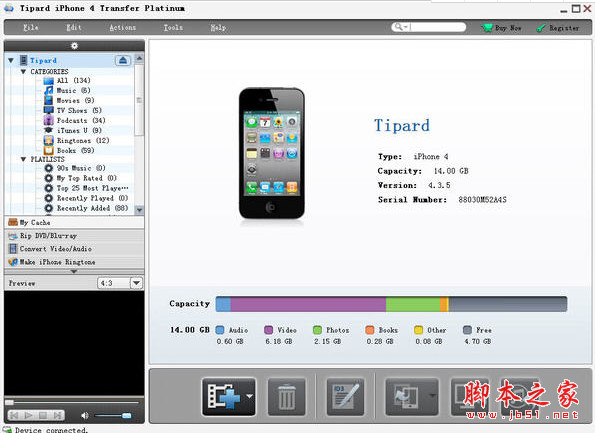The image size is (595, 433).
Task: Open Recently Added (88) playlist
Action: click(86, 208)
